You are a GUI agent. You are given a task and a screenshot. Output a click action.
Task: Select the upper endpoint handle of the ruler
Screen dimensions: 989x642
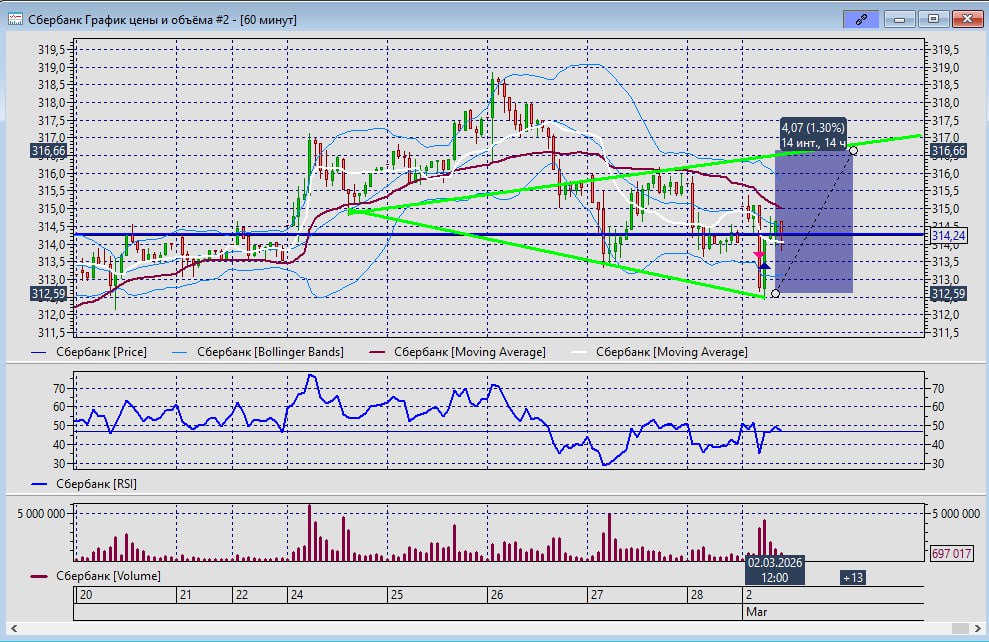point(853,150)
